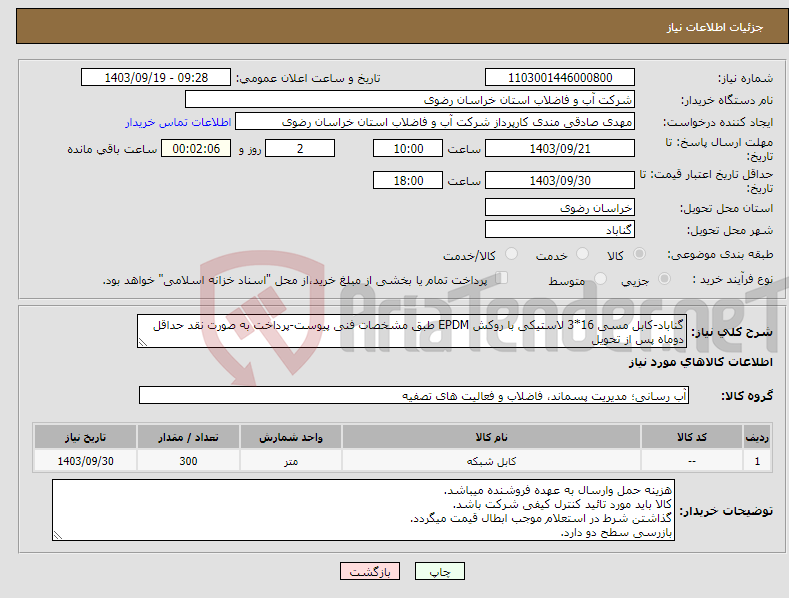The width and height of the screenshot is (789, 598).
Task: Select the خدمت radio button
Action: [x=582, y=254]
